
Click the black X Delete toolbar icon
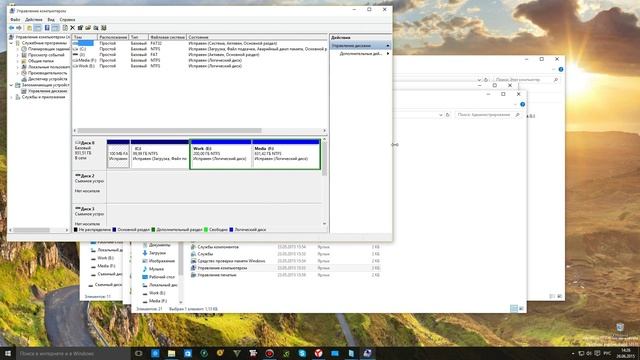pos(72,28)
